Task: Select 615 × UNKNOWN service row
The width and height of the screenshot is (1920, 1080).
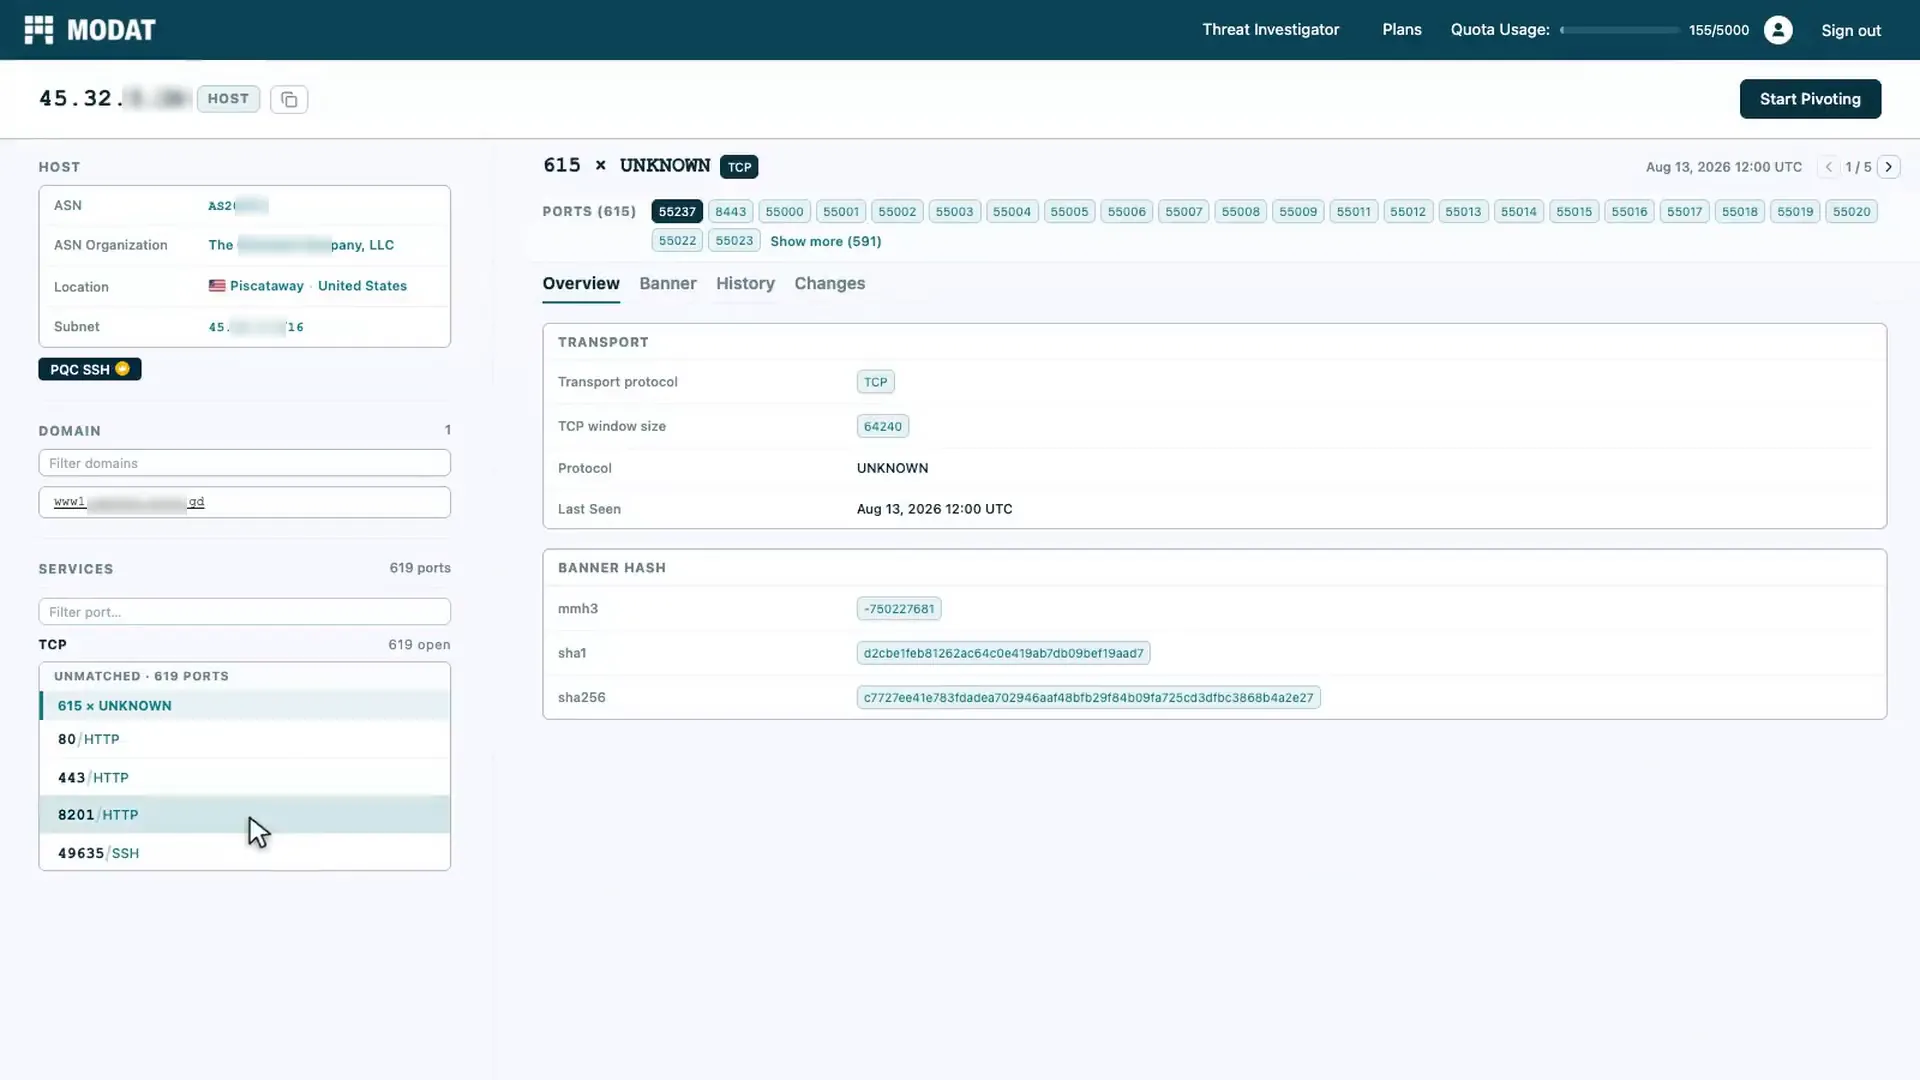Action: pyautogui.click(x=244, y=706)
